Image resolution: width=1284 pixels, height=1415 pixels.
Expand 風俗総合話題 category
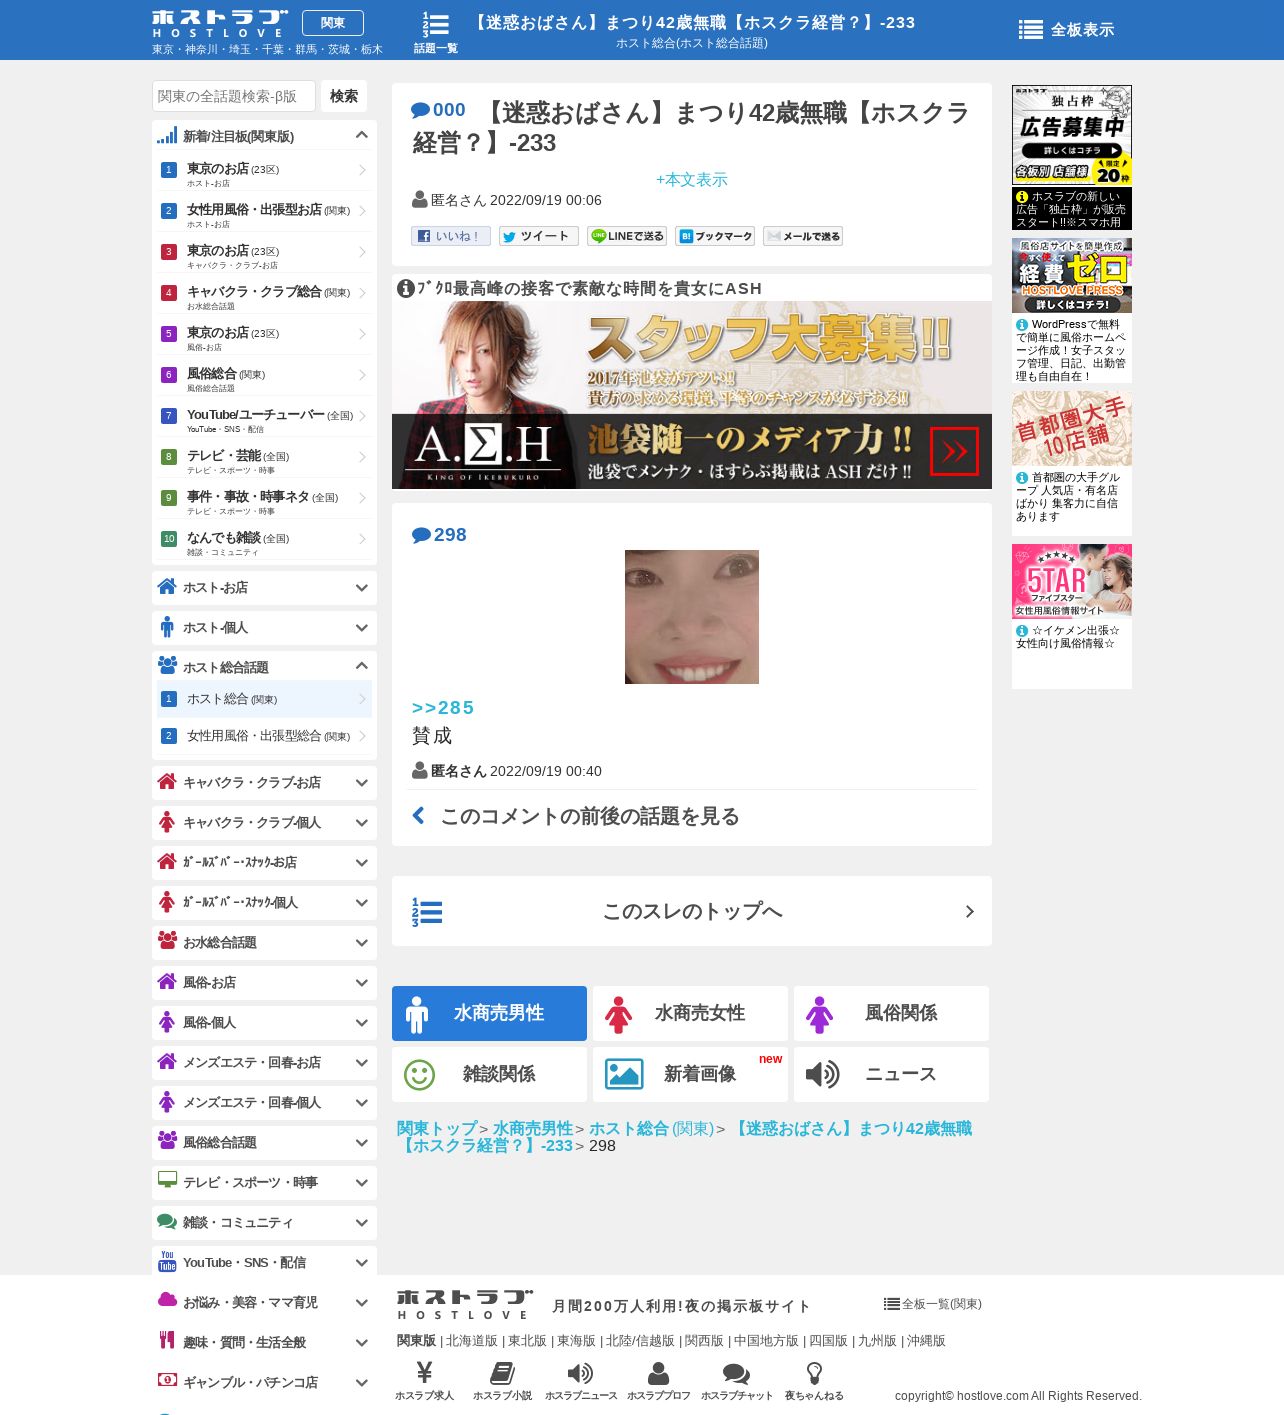(x=361, y=1143)
